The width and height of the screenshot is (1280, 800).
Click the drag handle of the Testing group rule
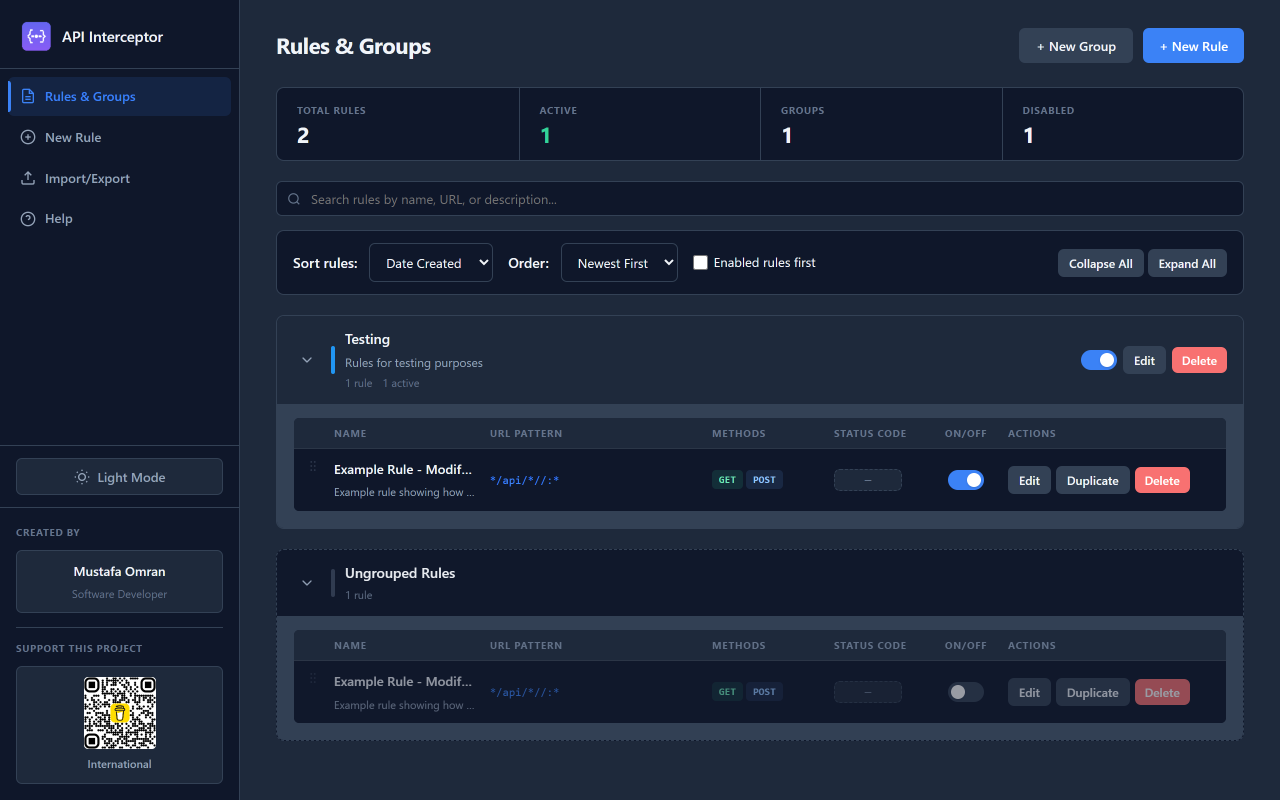tap(313, 466)
